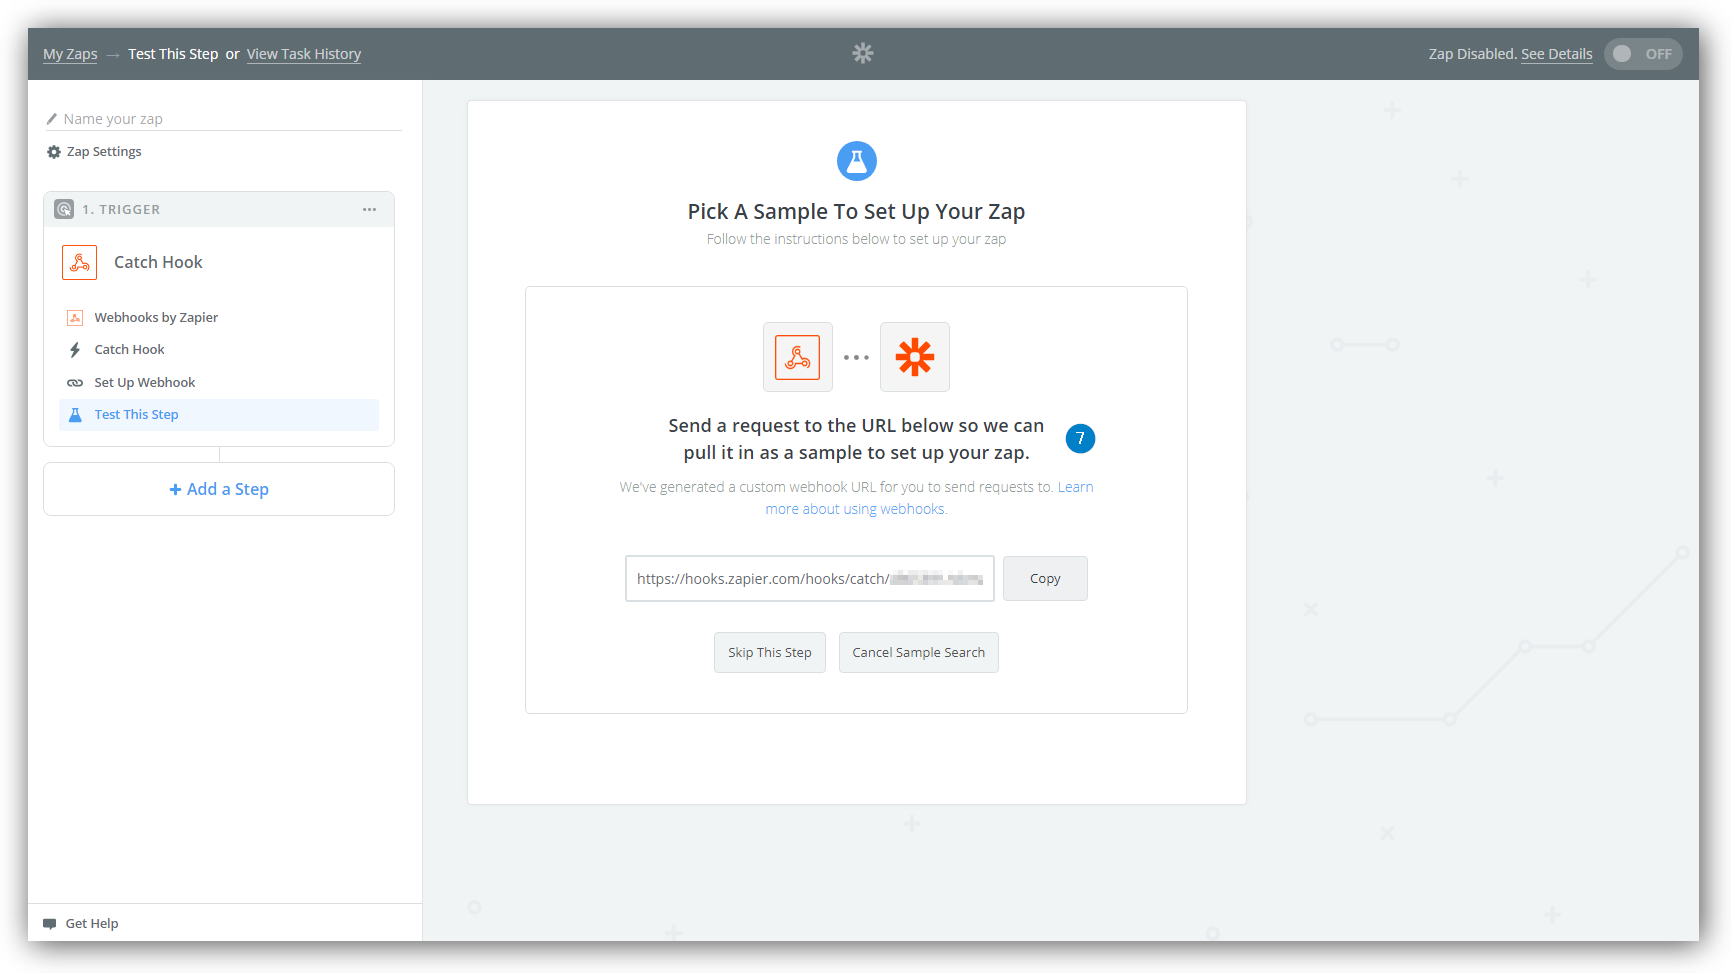Click the 1. TRIGGER header label

[x=121, y=209]
